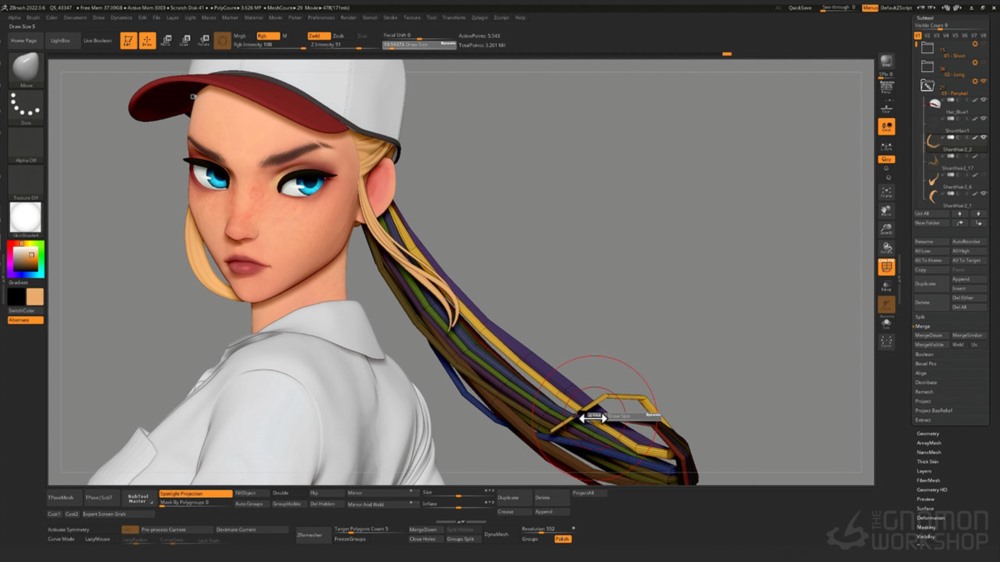The height and width of the screenshot is (562, 1000).
Task: Adjust the Rgb Intensity slider
Action: (268, 45)
